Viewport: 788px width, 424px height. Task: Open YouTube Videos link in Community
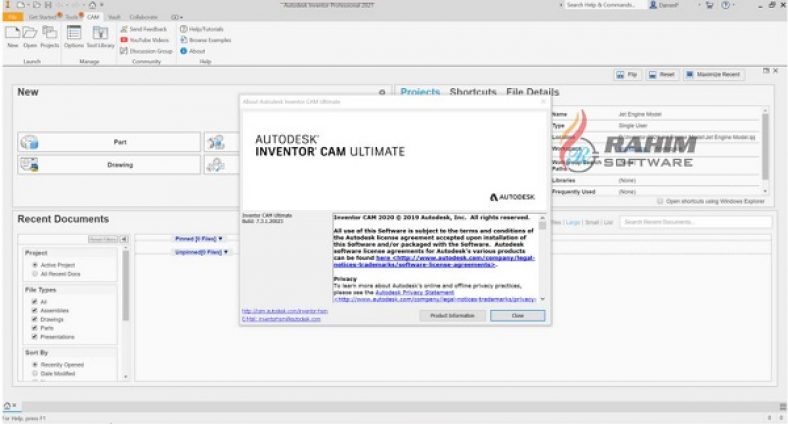(145, 40)
